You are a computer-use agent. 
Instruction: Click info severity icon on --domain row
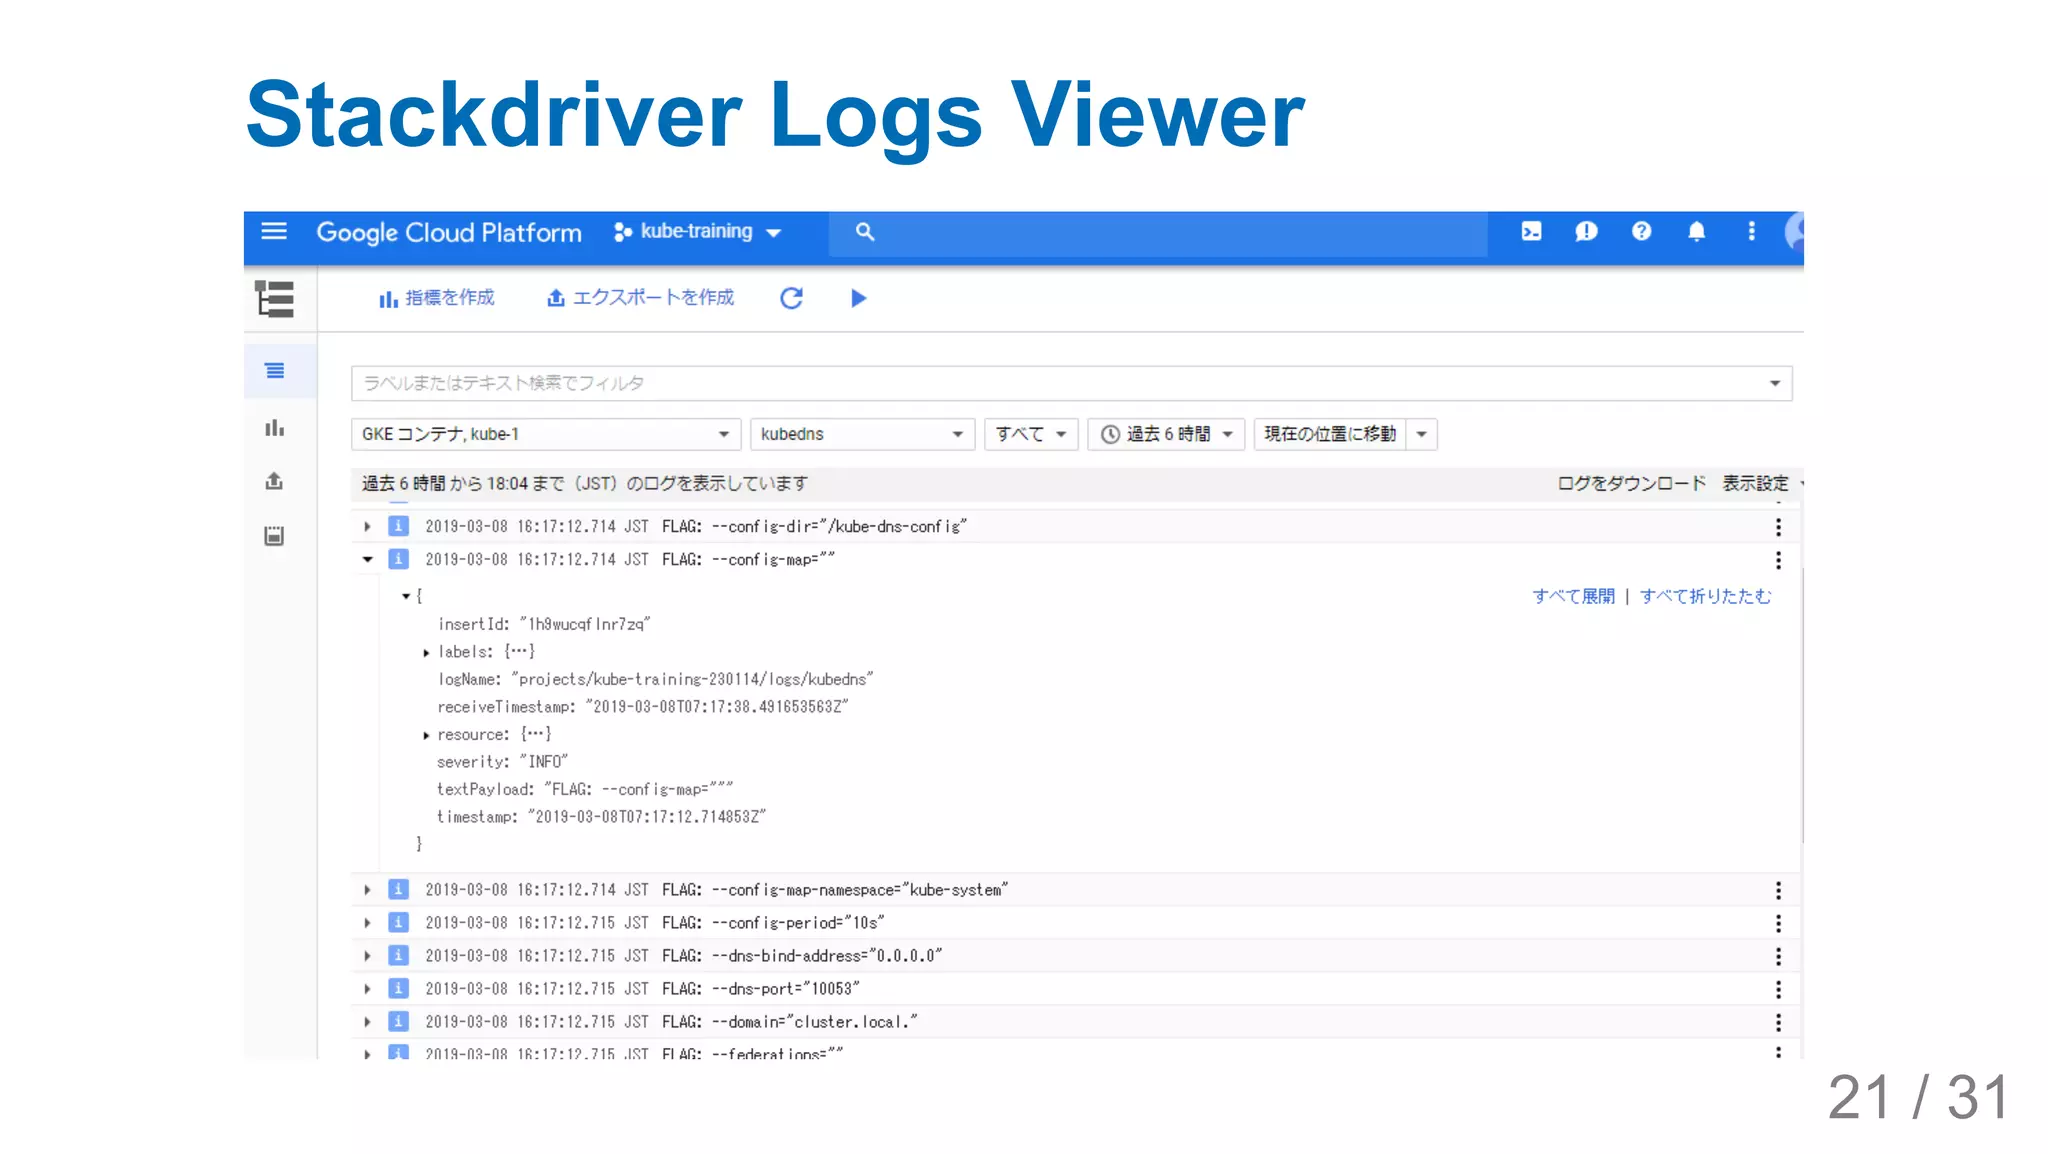tap(398, 1022)
